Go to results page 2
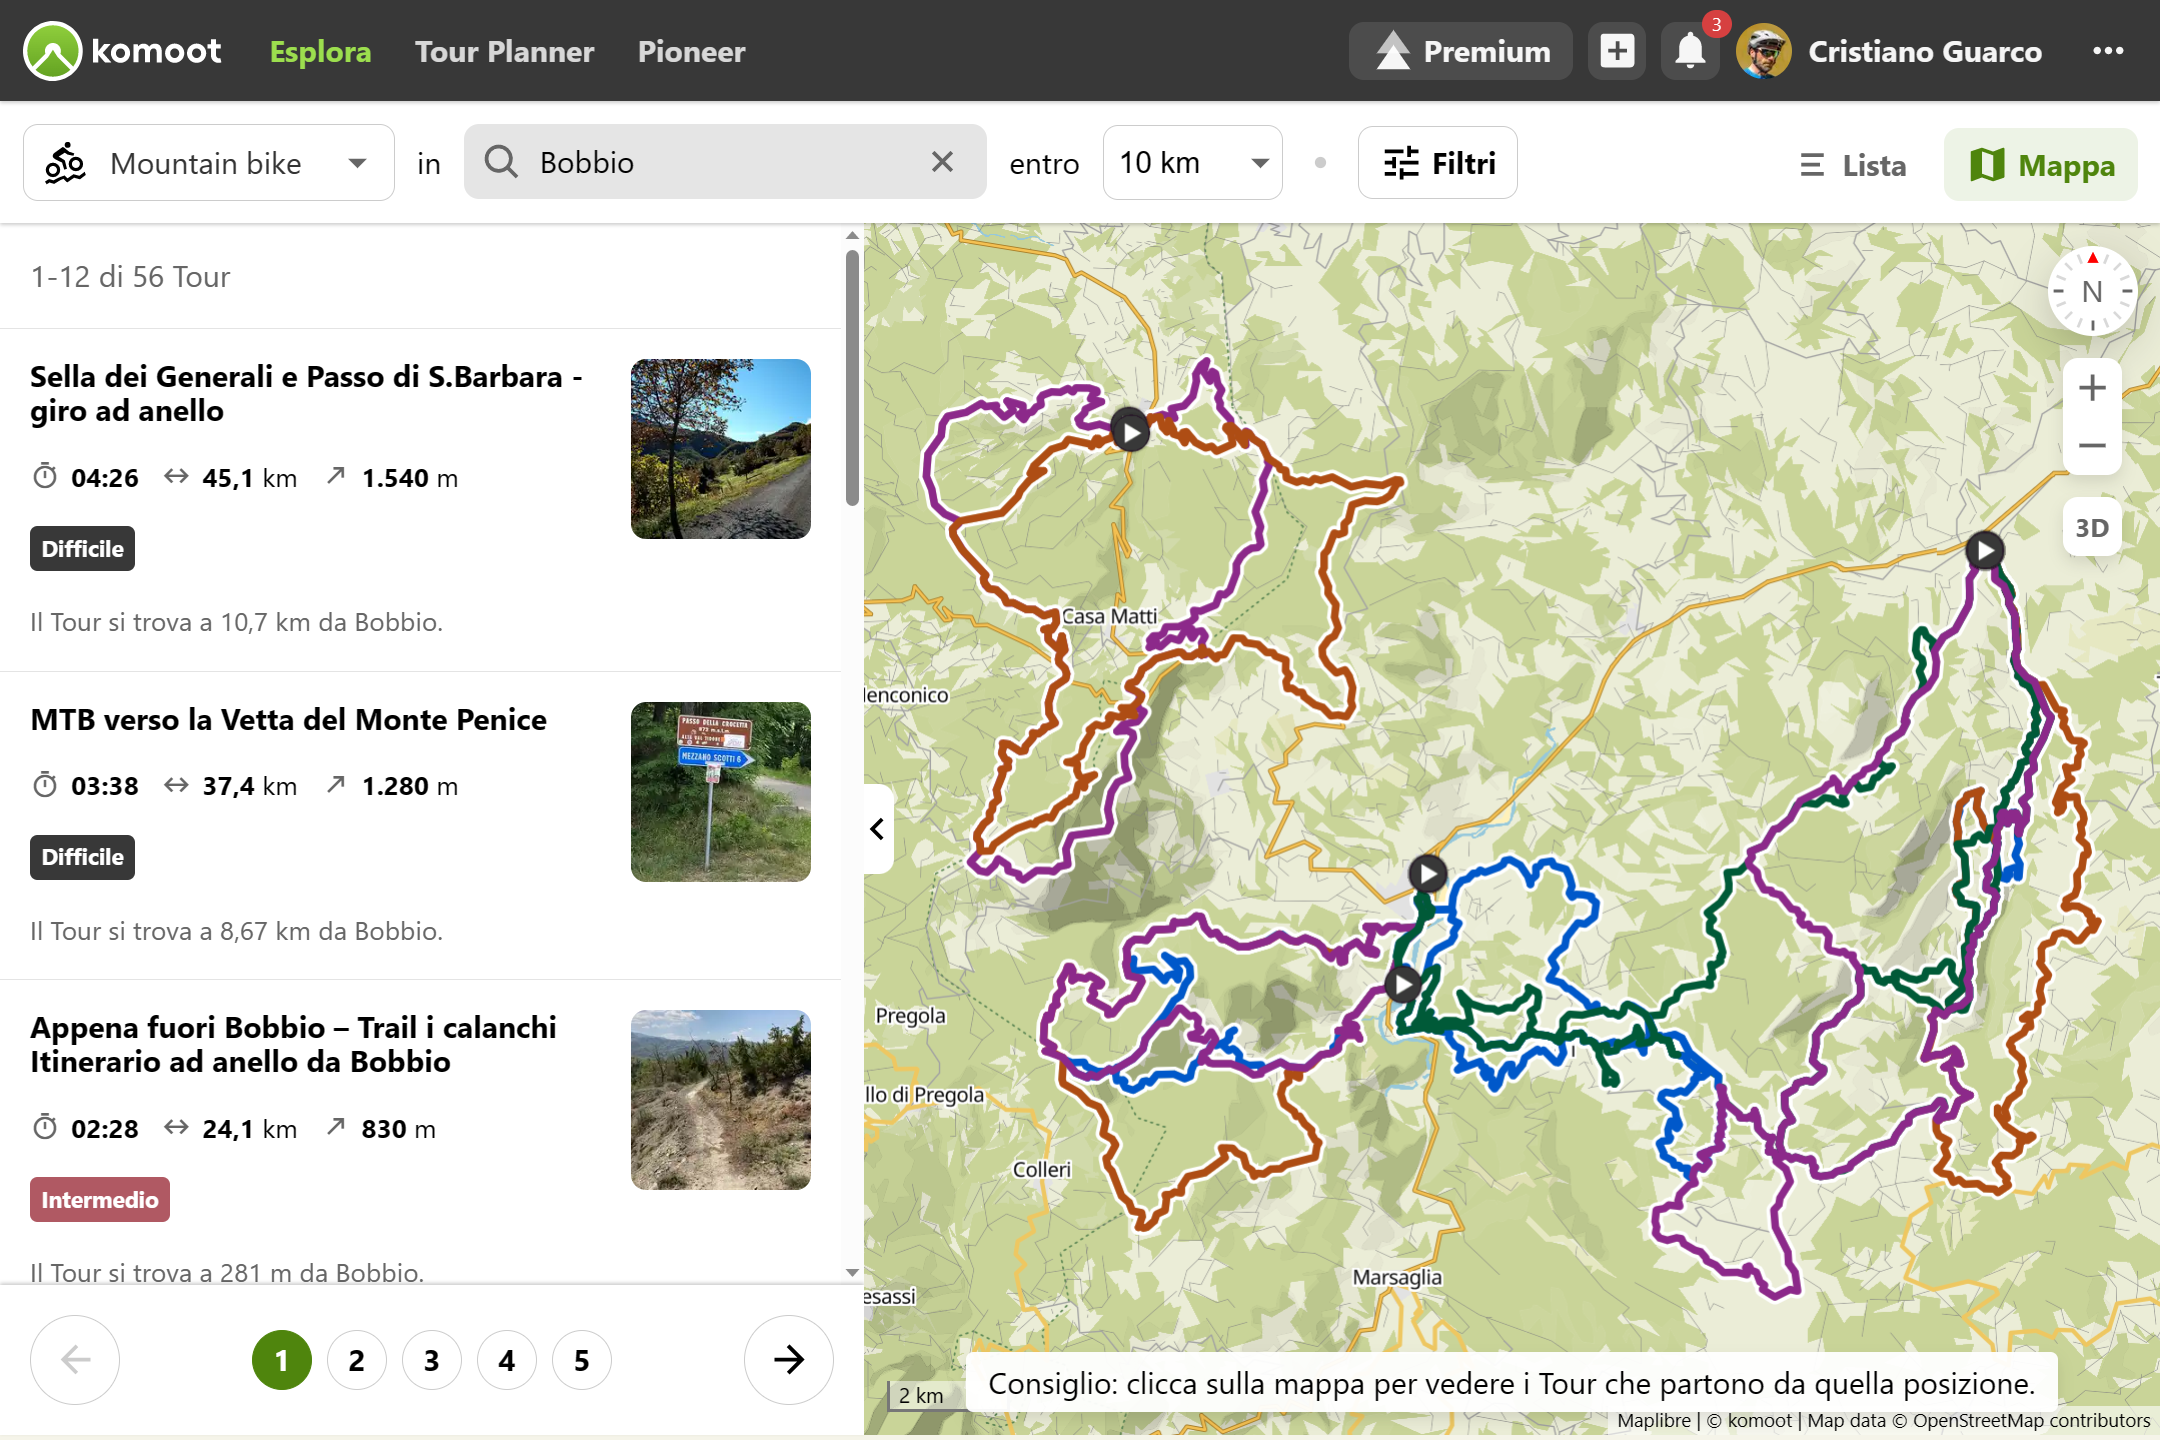Viewport: 2160px width, 1440px height. (x=357, y=1360)
